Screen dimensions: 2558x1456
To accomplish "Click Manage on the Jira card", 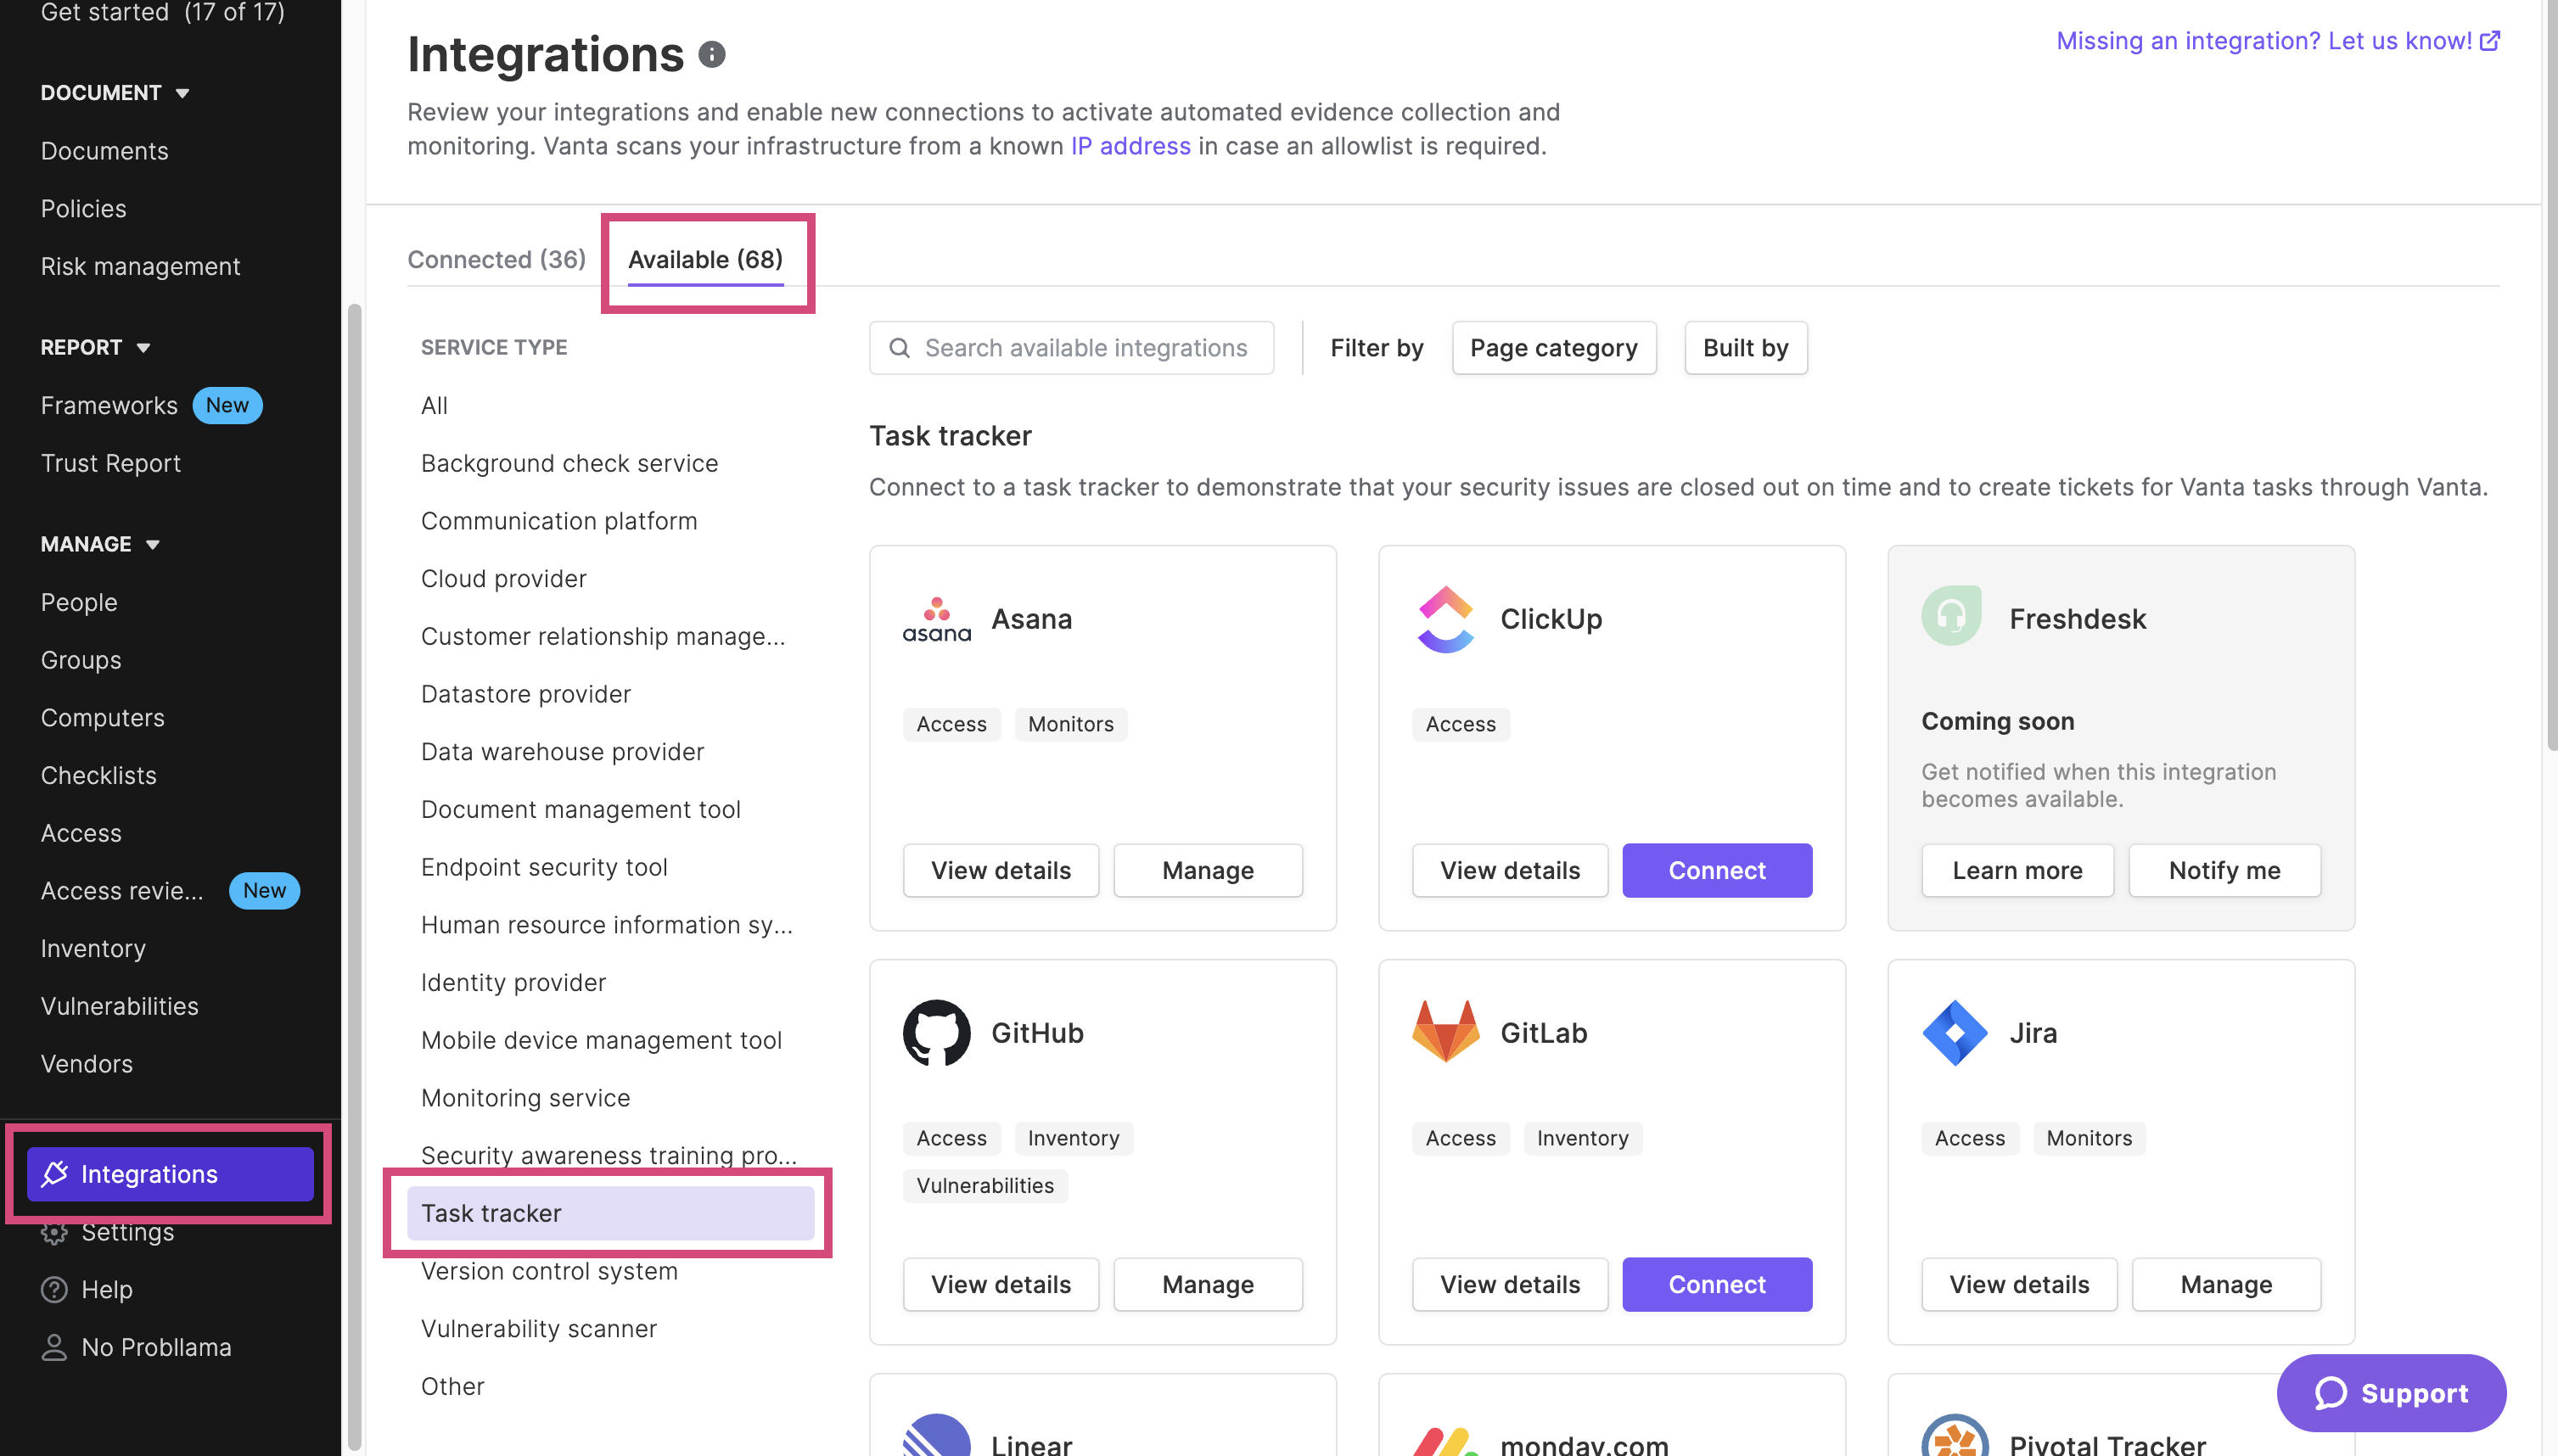I will point(2225,1285).
